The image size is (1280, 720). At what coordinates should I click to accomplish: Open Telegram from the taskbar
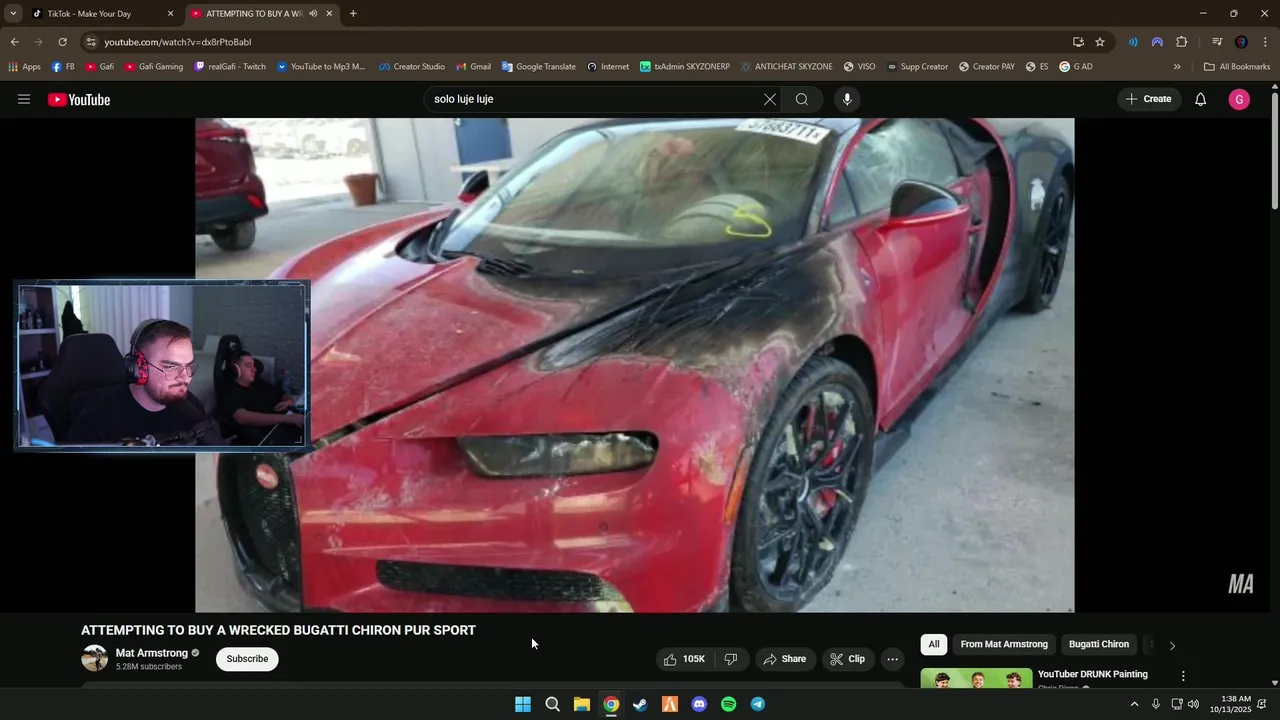point(758,704)
